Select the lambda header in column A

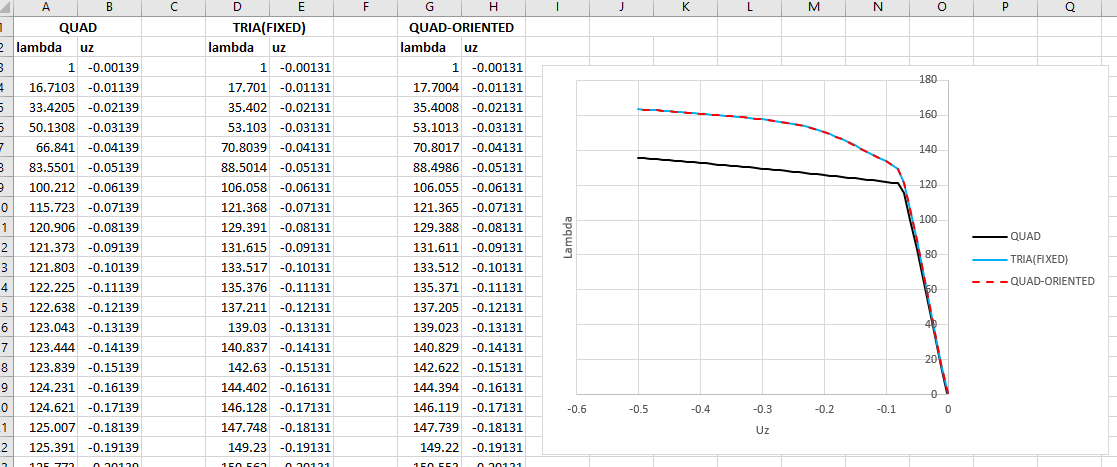46,48
